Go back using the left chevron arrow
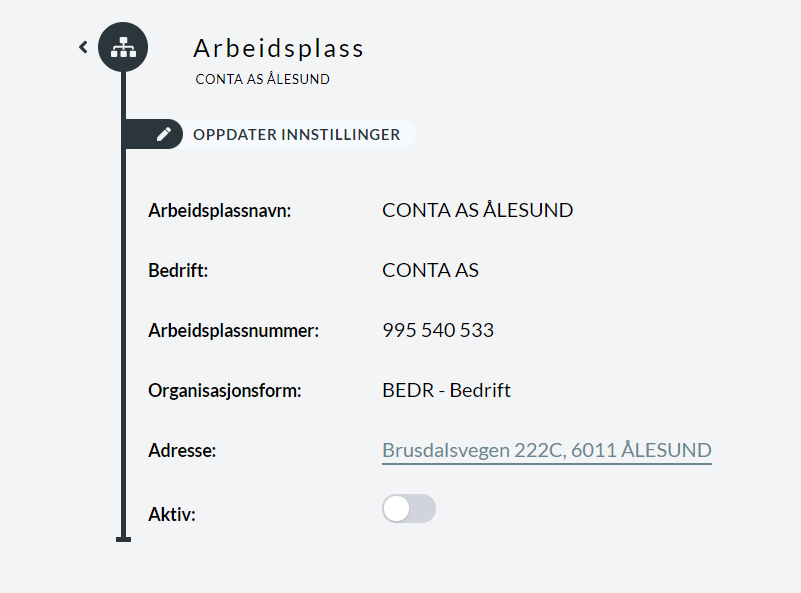 83,48
